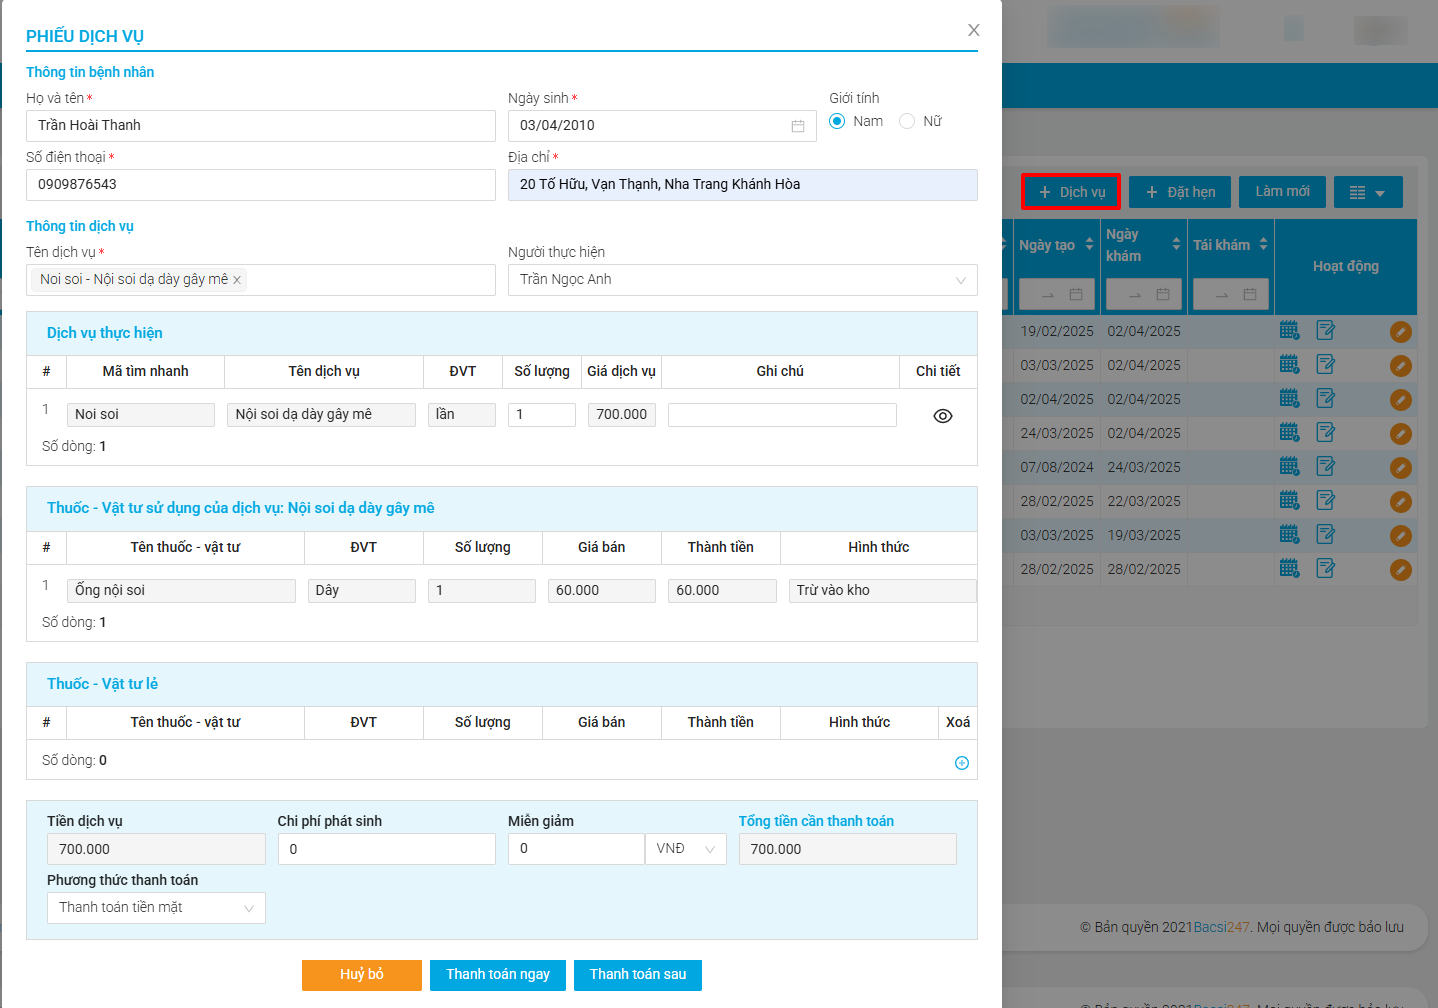Click orange edit icon in row 03/03/2025 - 02/04/2025
This screenshot has height=1008, width=1438.
(x=1401, y=366)
